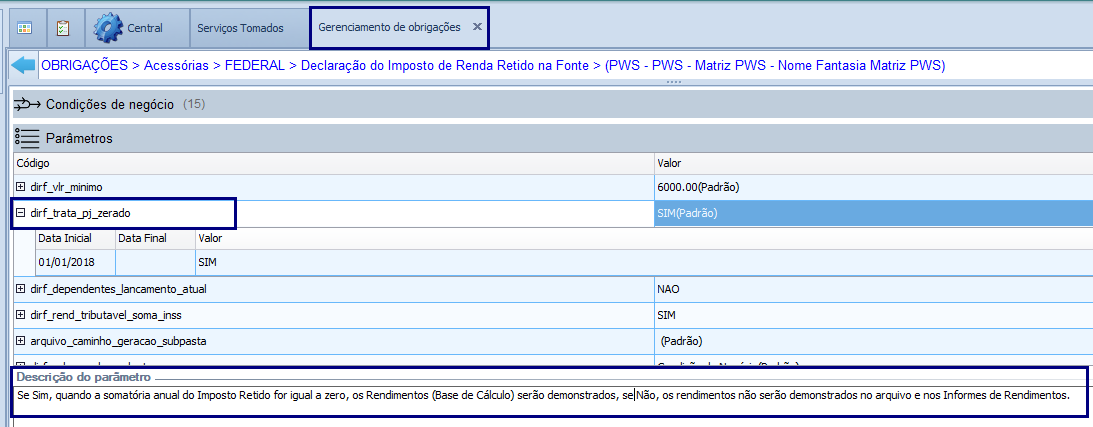Collapse the Parâmetros section header
1093x427 pixels.
pyautogui.click(x=553, y=138)
